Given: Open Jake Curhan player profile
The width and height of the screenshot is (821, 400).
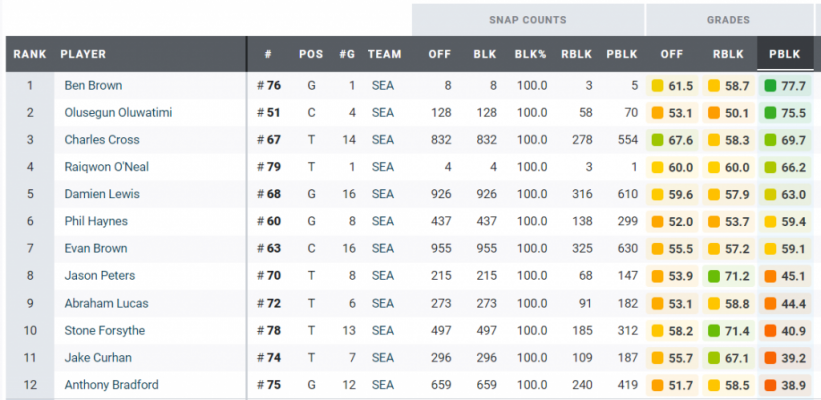Looking at the screenshot, I should (98, 358).
